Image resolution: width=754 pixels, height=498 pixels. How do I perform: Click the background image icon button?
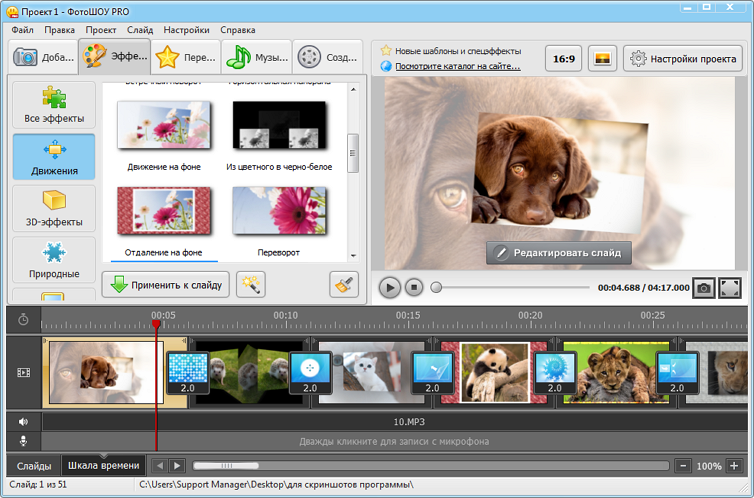[603, 59]
